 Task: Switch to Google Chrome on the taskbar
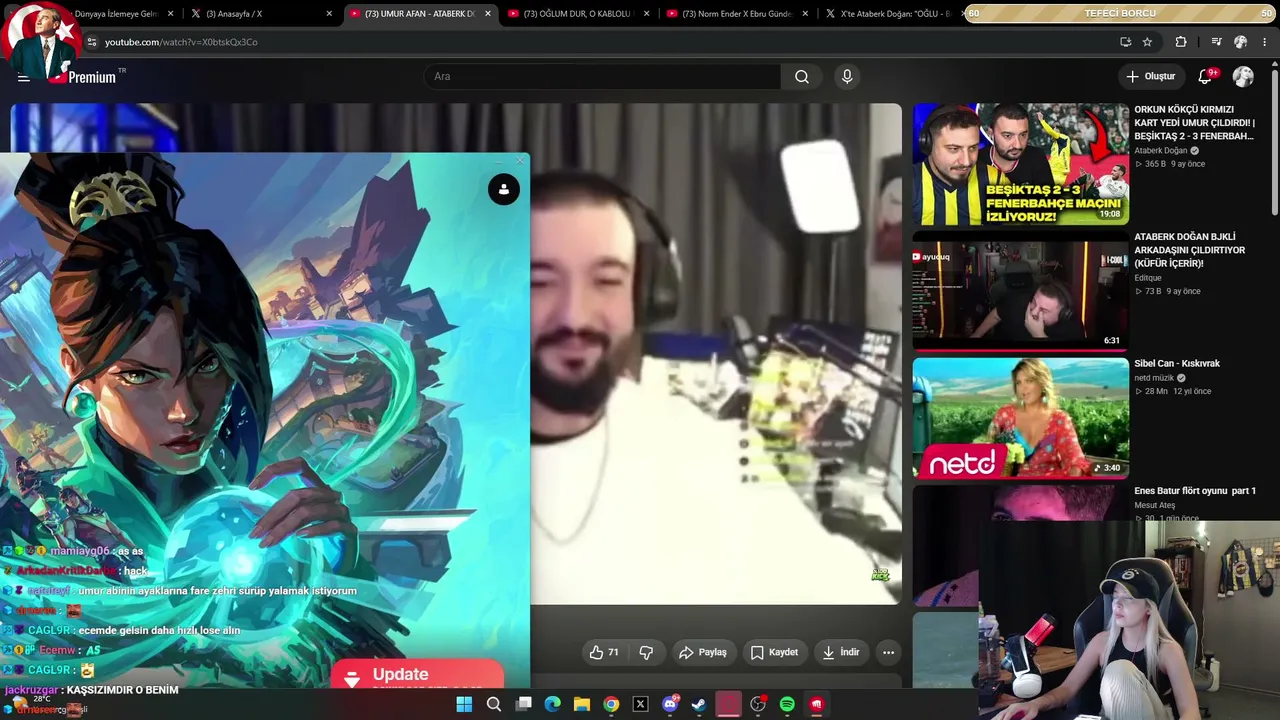(611, 704)
